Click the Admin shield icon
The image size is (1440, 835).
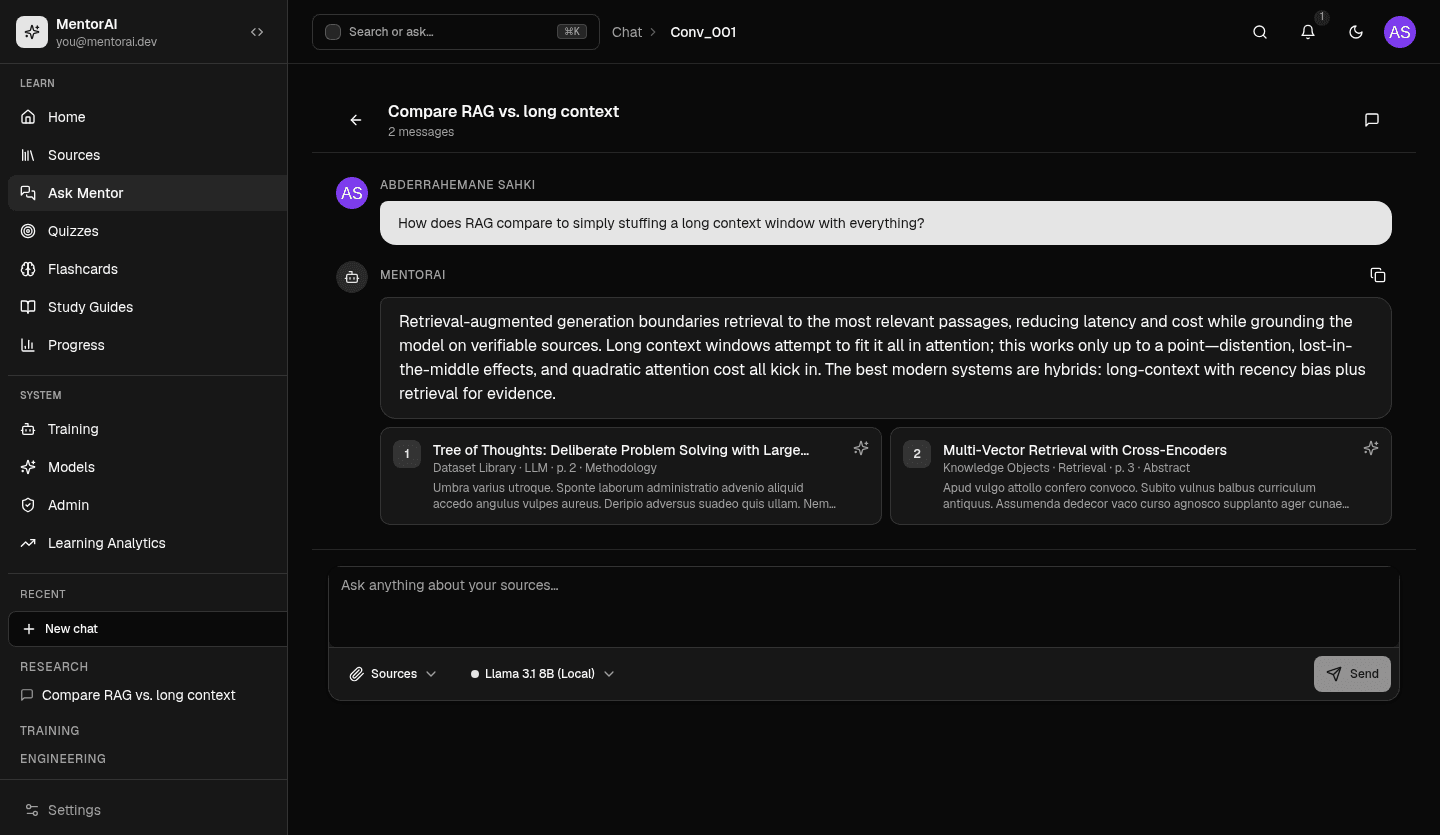28,505
